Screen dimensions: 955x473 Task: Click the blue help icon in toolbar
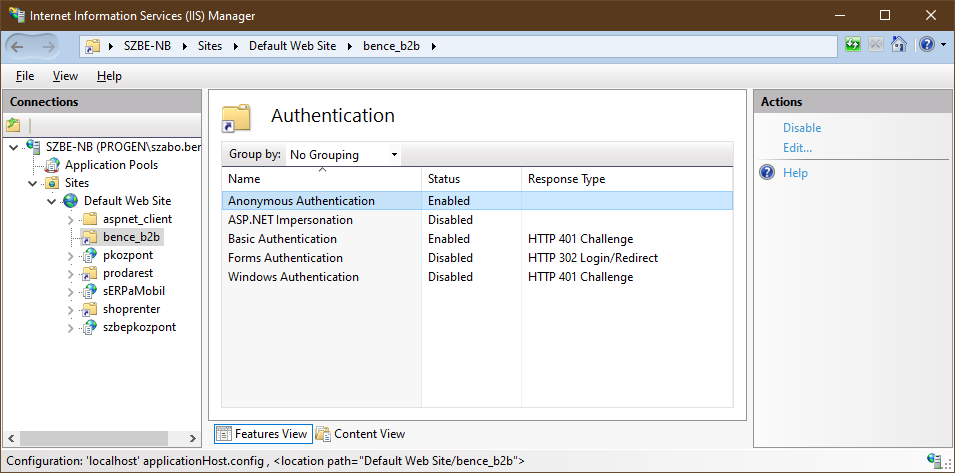click(926, 45)
